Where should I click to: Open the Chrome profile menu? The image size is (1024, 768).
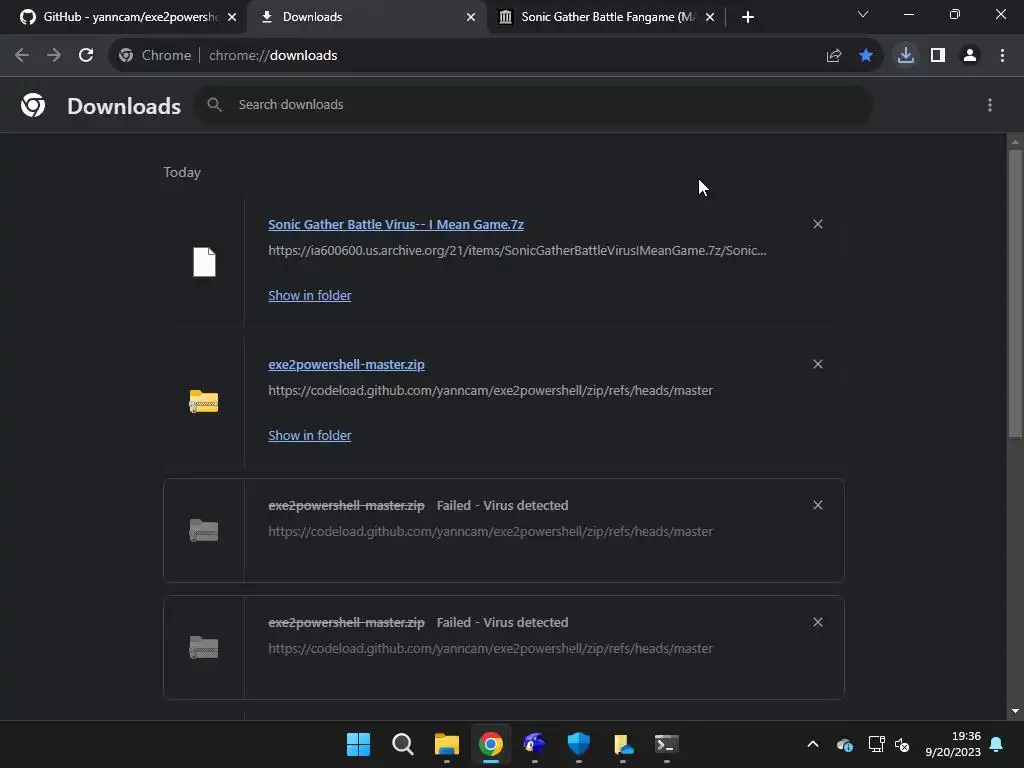pyautogui.click(x=970, y=56)
